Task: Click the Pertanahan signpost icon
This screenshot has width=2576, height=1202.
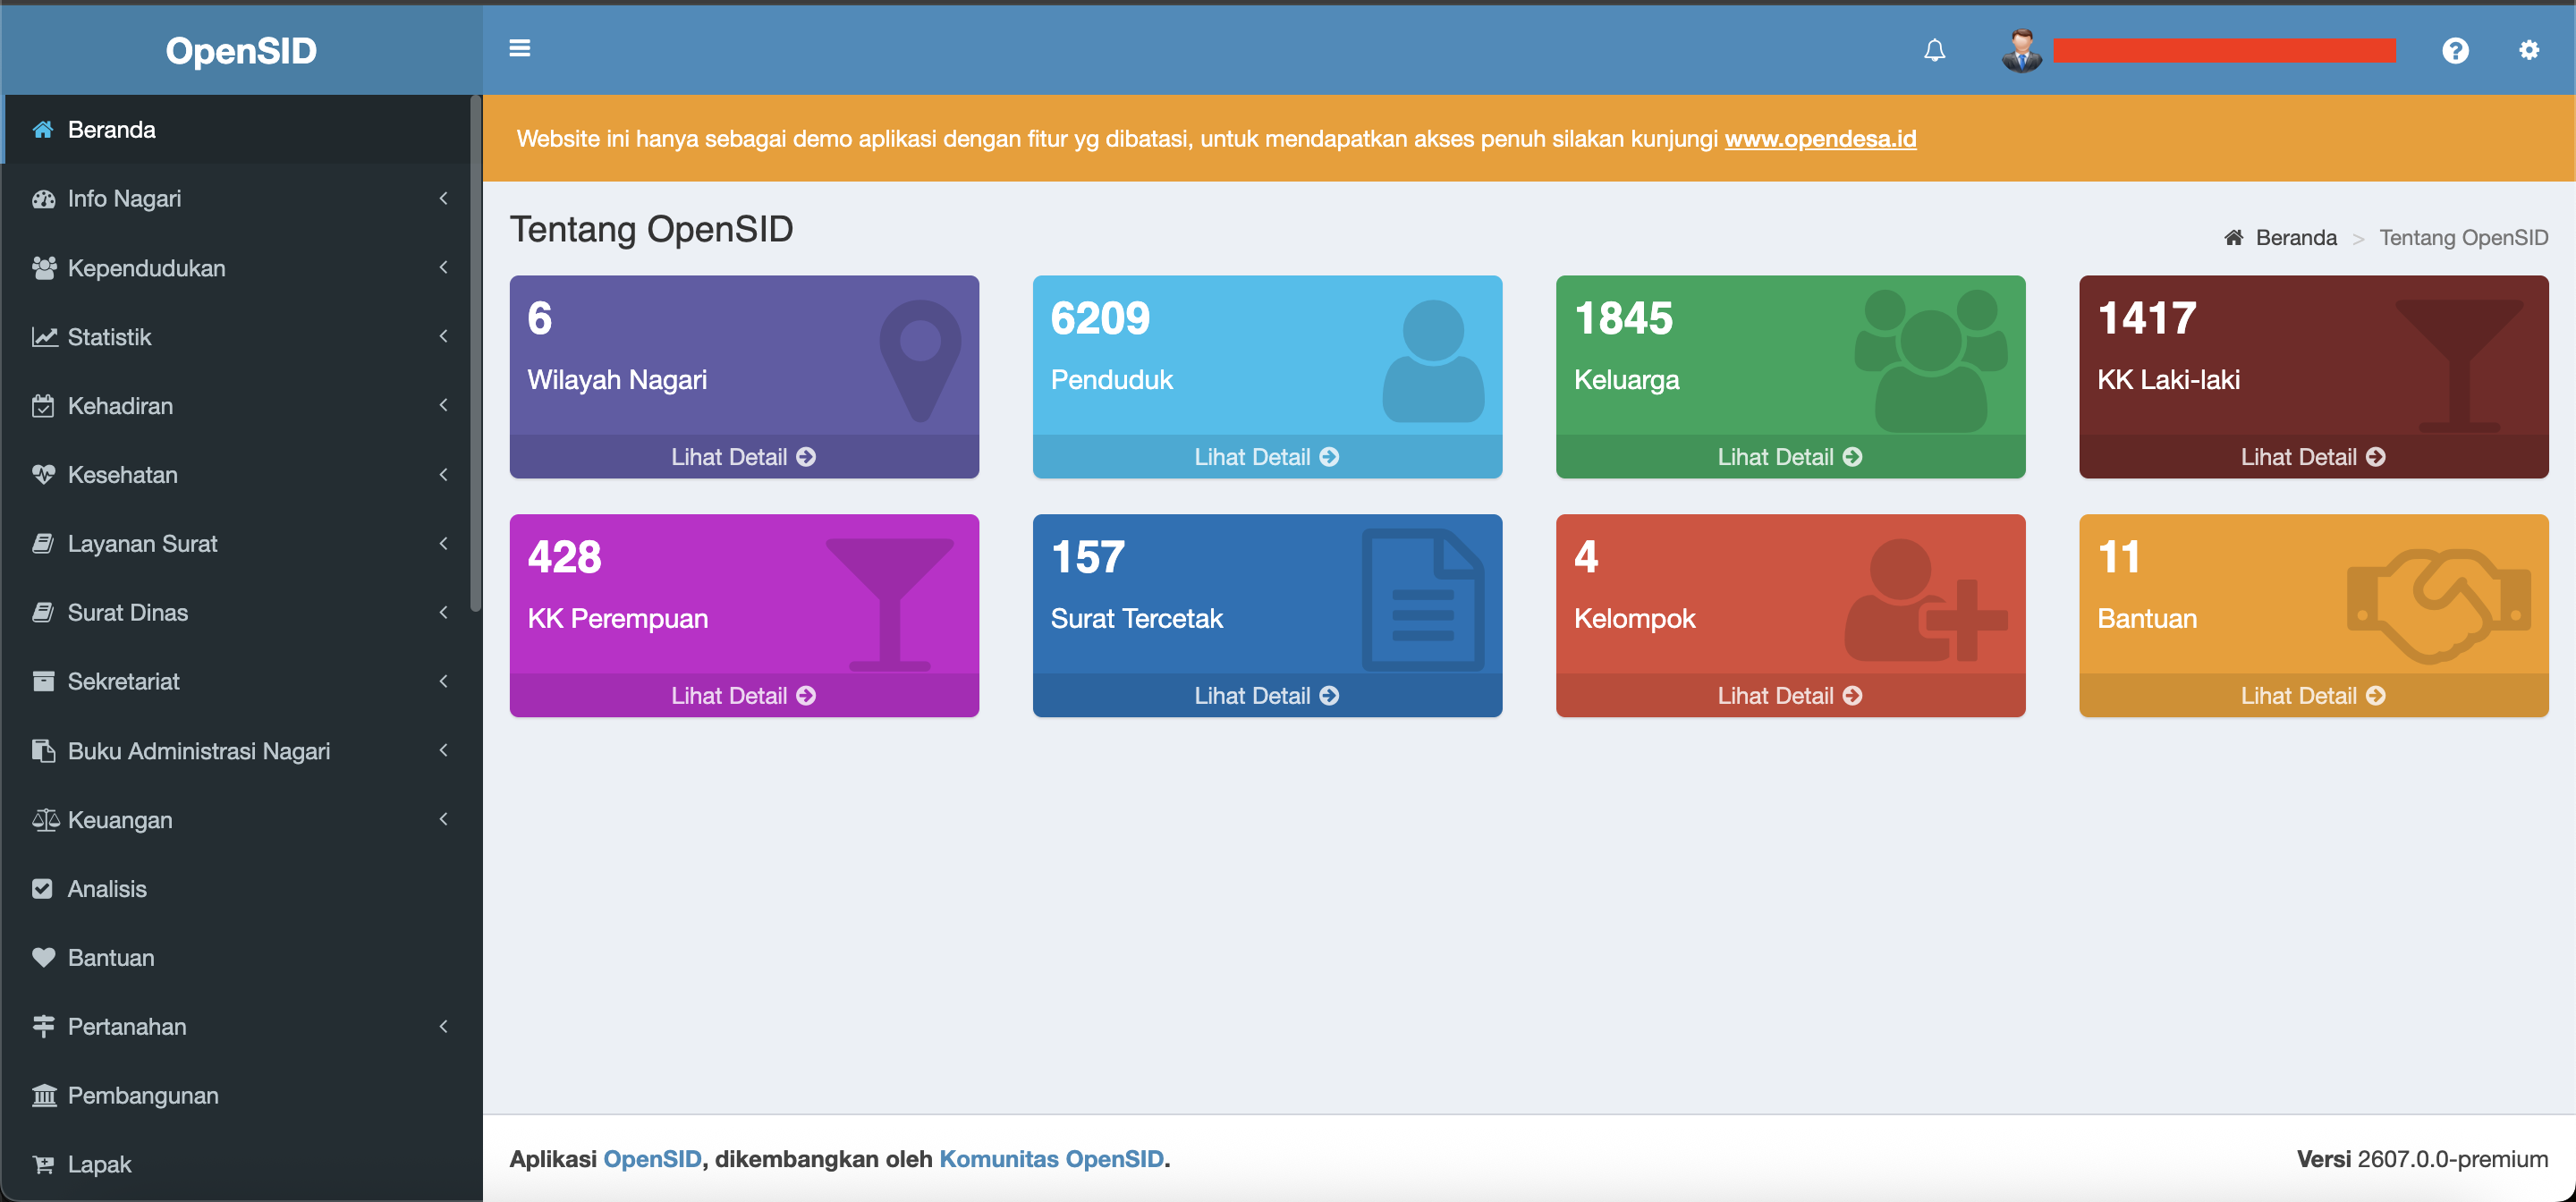Action: click(x=43, y=1026)
